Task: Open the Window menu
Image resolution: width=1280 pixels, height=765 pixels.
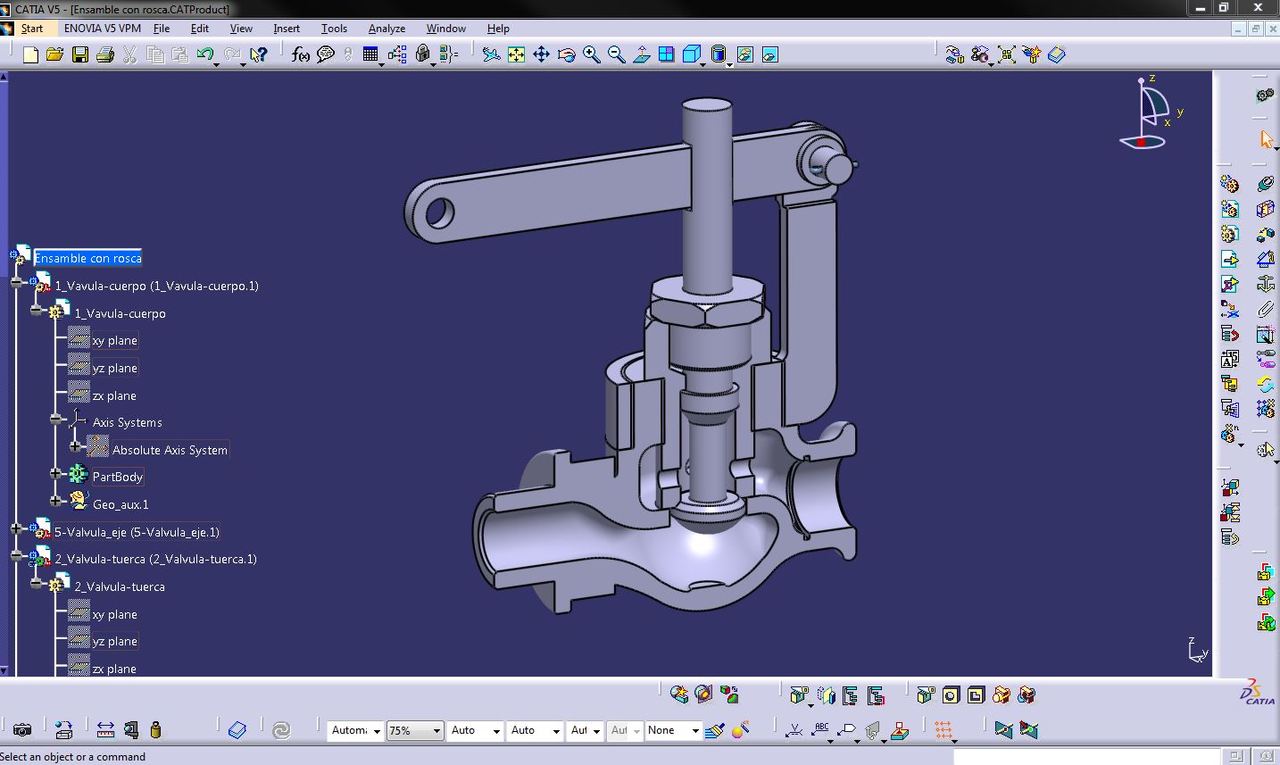Action: [446, 28]
